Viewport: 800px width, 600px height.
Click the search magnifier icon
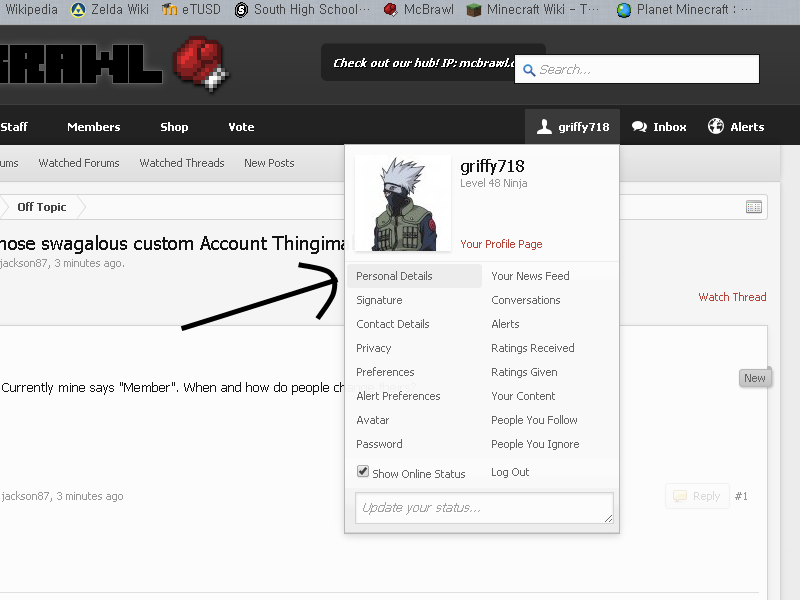click(528, 70)
